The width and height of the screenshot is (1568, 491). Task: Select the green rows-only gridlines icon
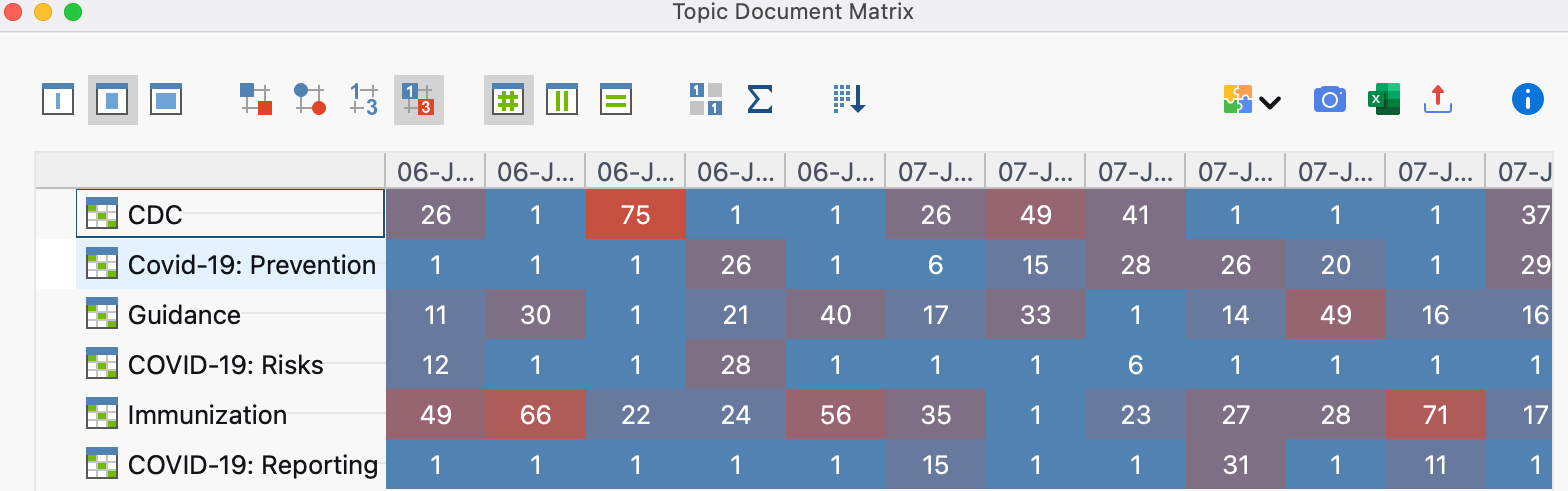(x=616, y=100)
